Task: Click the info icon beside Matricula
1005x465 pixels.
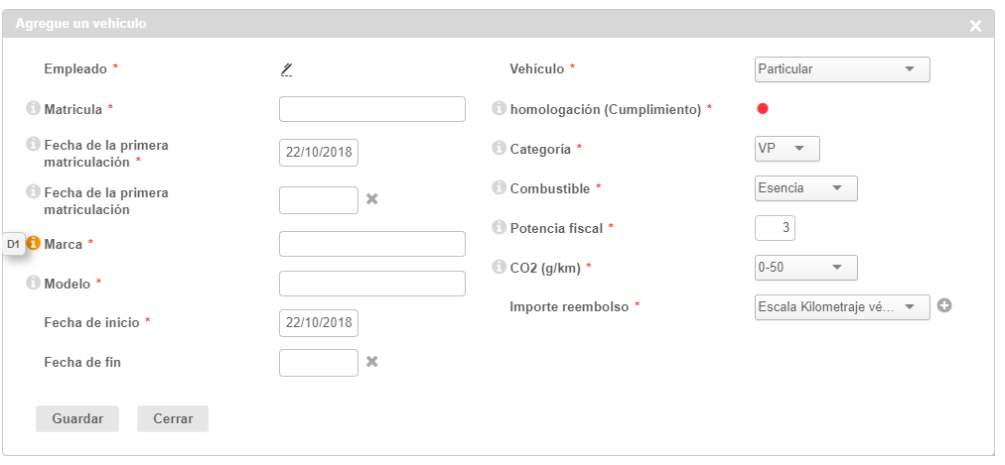Action: [33, 108]
